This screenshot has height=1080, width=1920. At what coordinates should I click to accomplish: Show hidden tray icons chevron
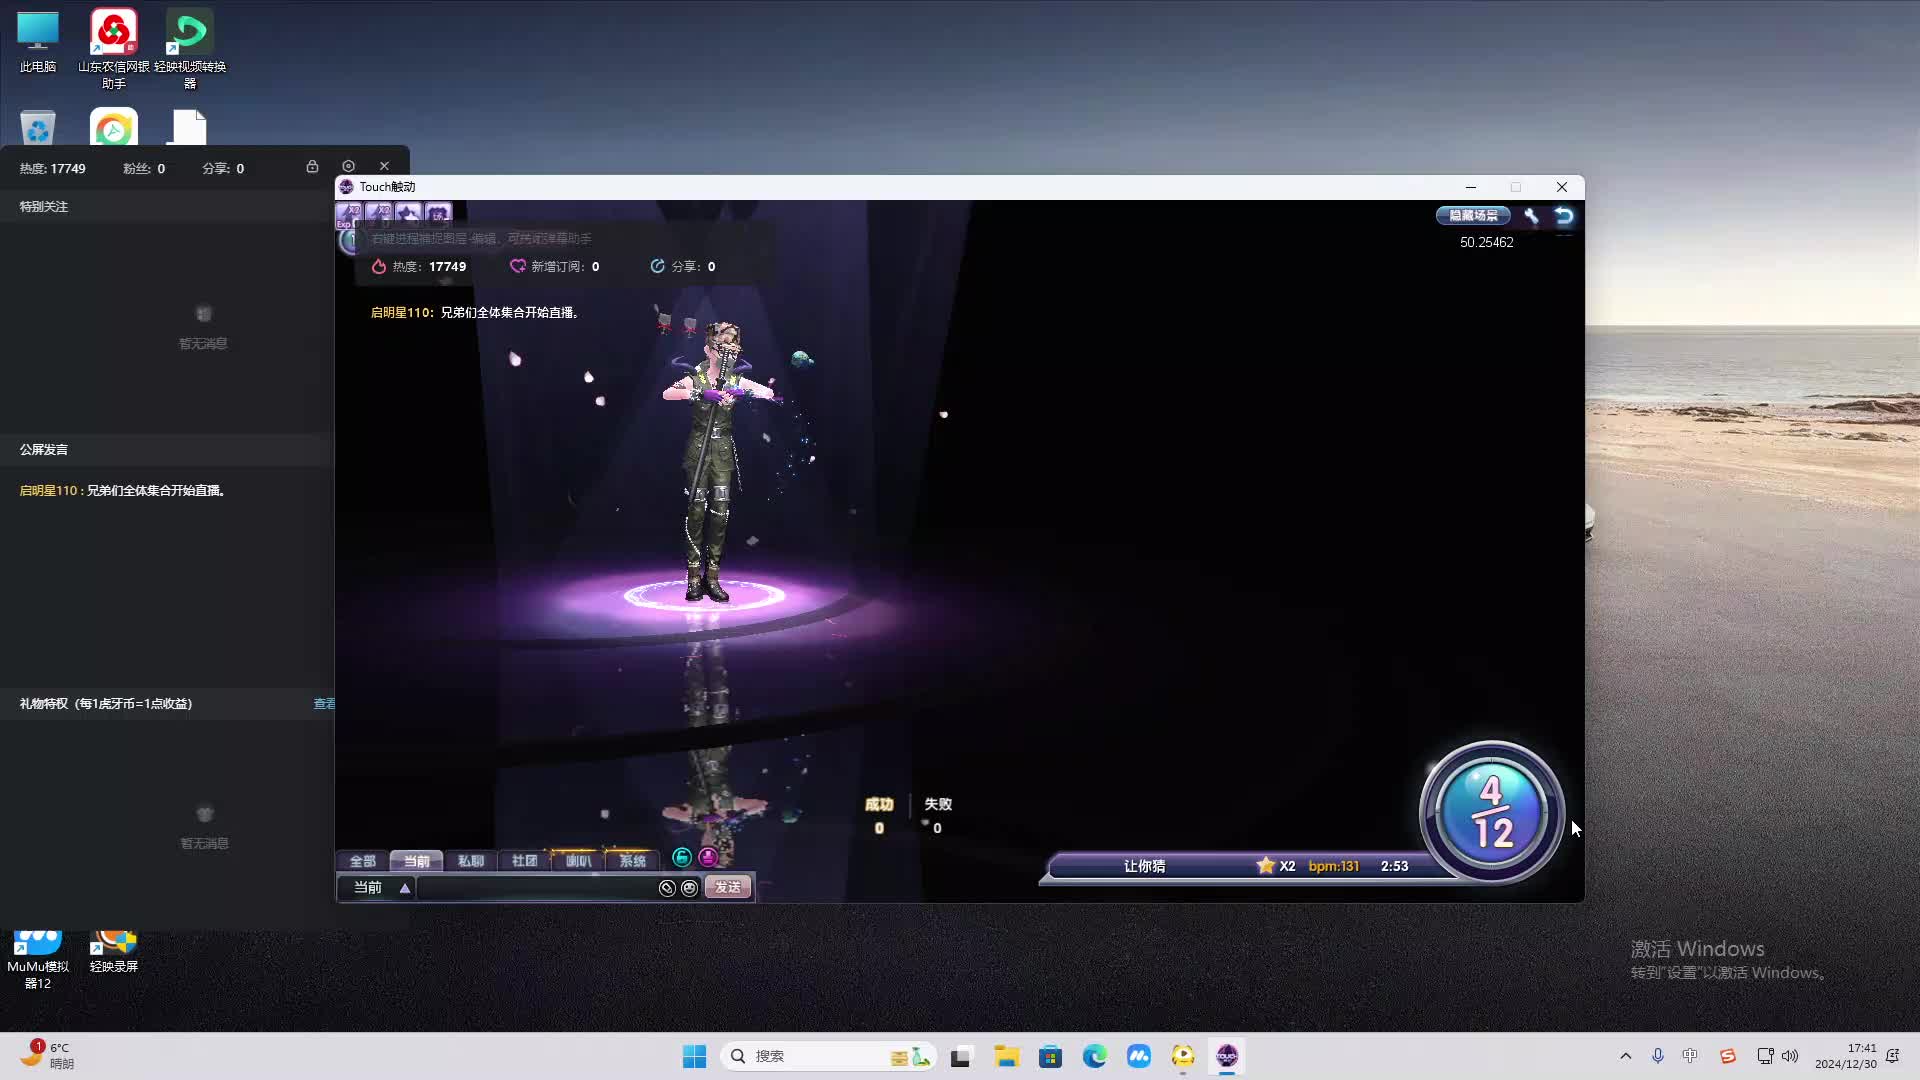pos(1625,1056)
